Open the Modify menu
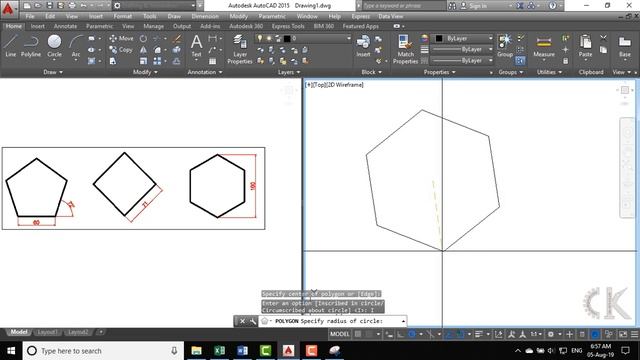 click(x=238, y=16)
